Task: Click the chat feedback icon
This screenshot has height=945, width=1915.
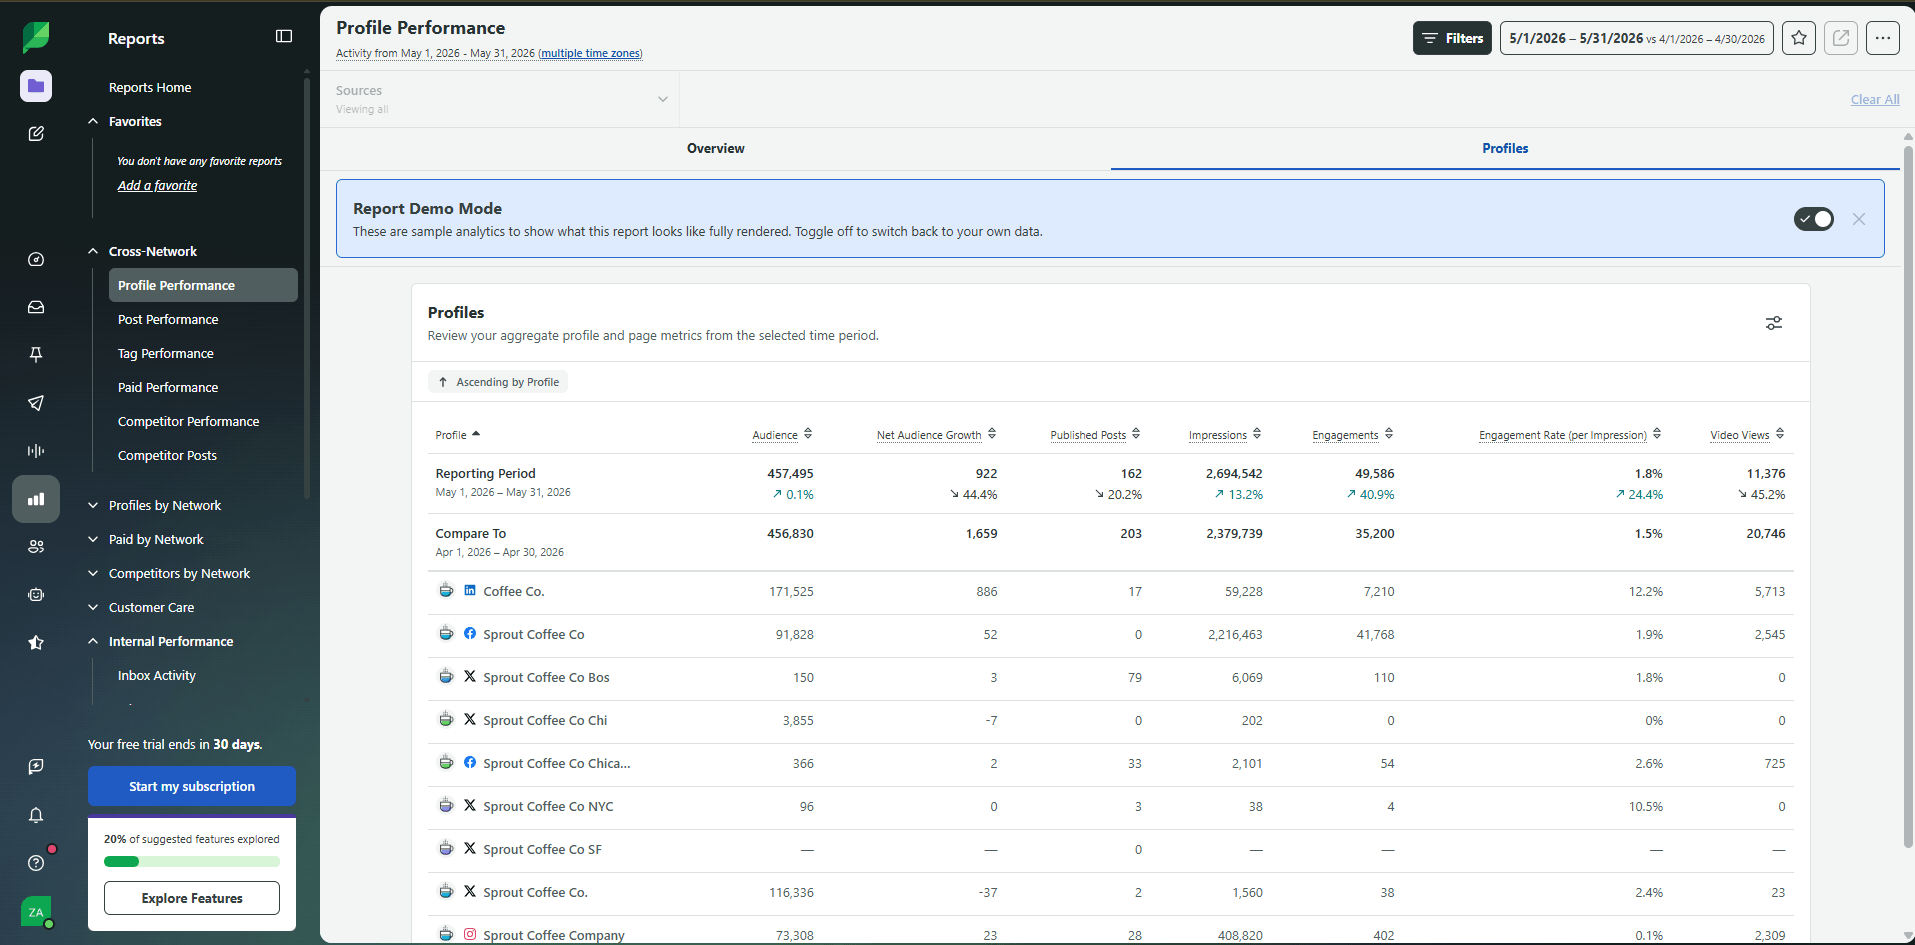Action: tap(36, 766)
